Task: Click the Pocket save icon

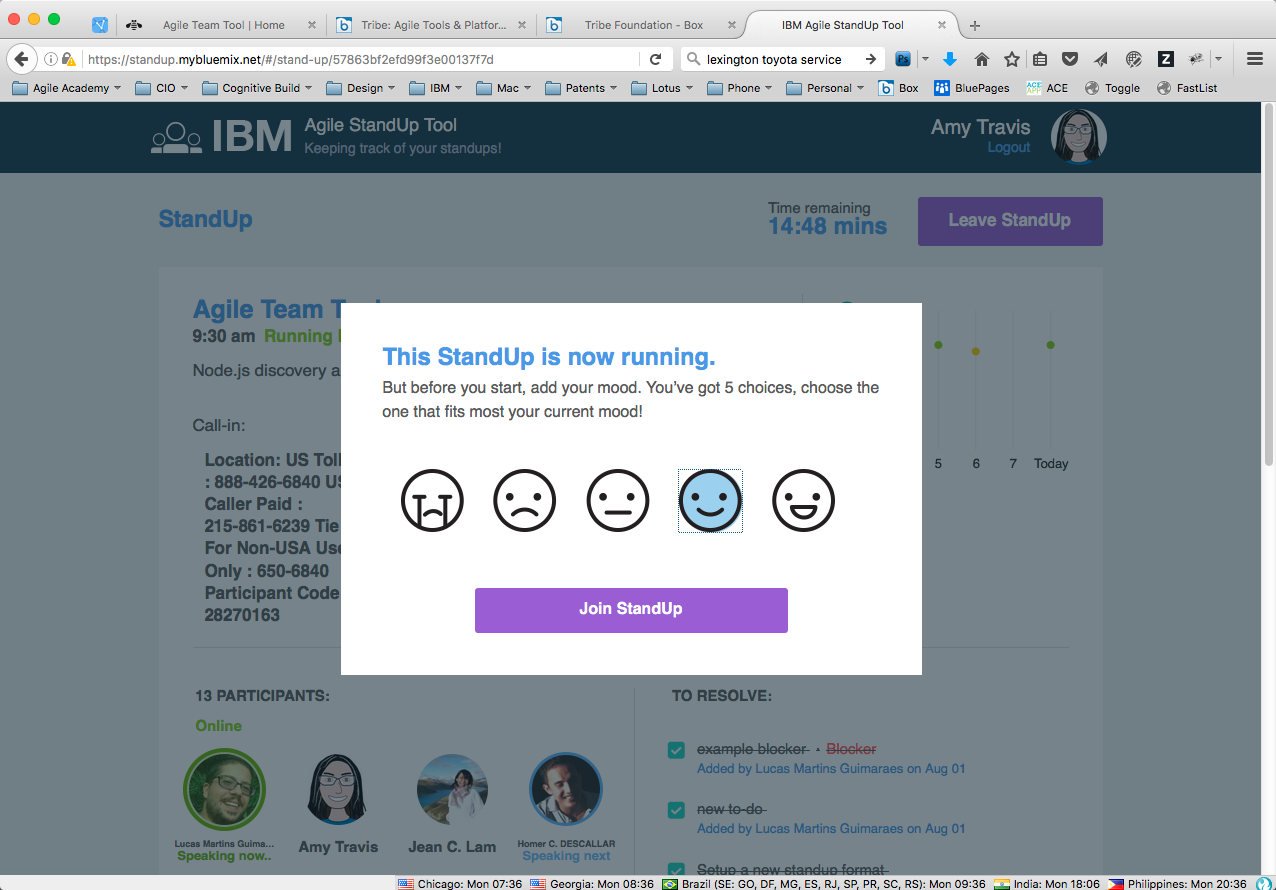Action: [x=1070, y=59]
